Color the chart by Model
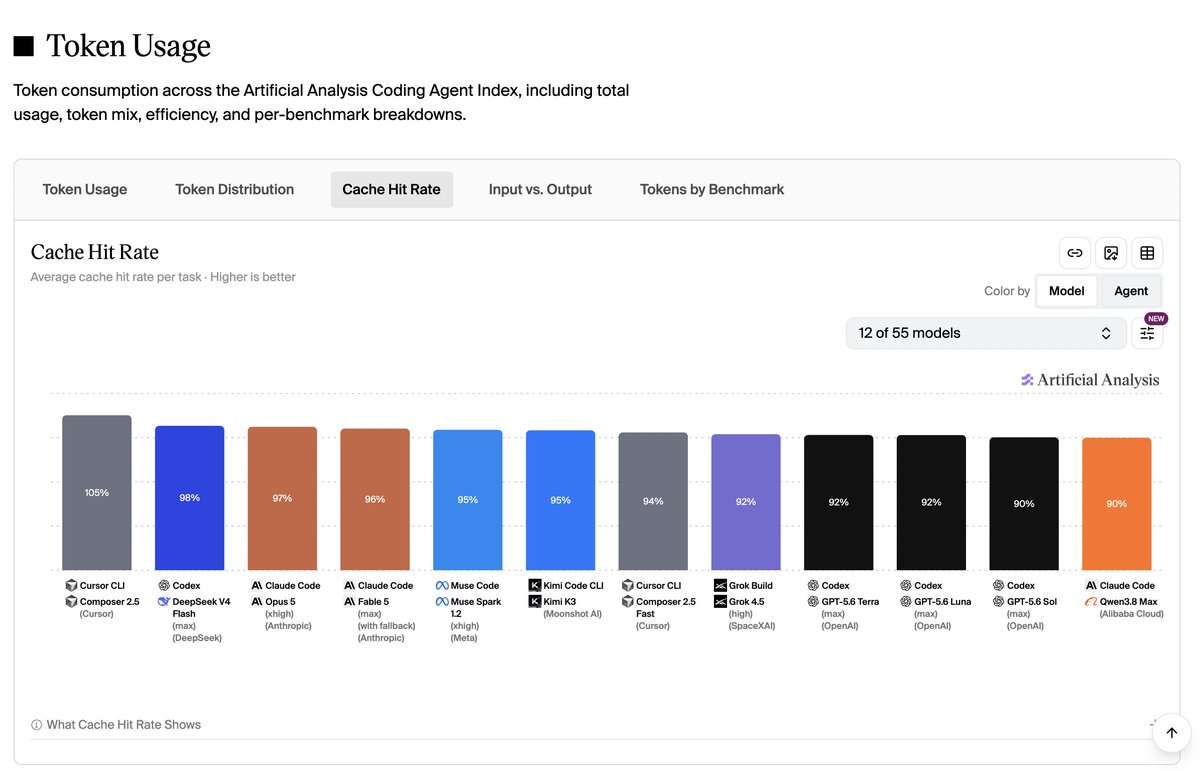The width and height of the screenshot is (1200, 771). pyautogui.click(x=1067, y=291)
